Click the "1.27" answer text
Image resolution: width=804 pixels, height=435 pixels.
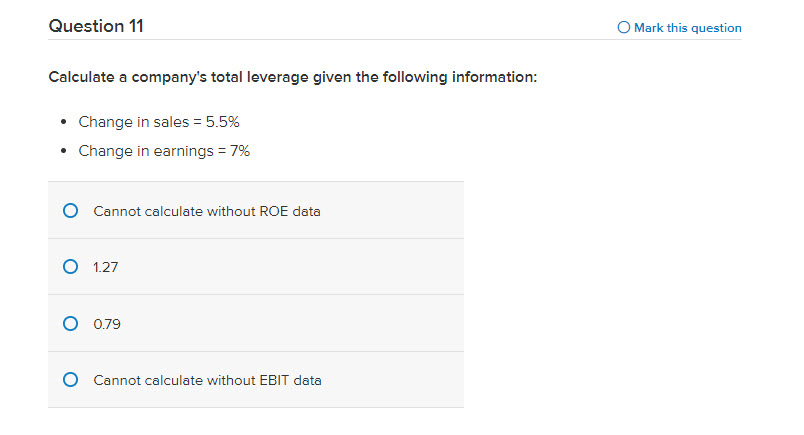pyautogui.click(x=106, y=267)
